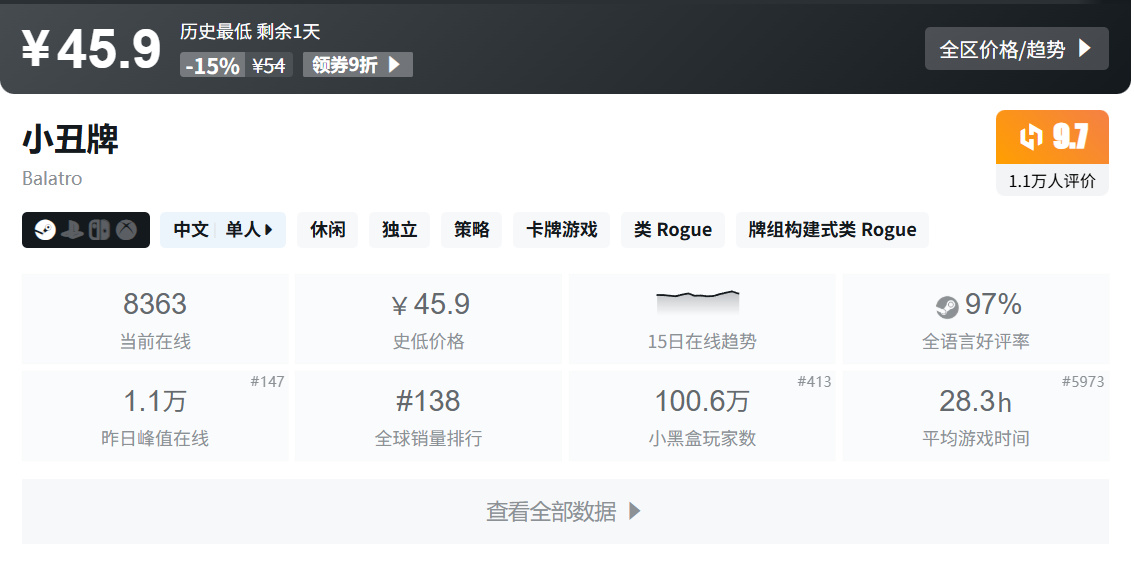Viewport: 1134px width, 564px height.
Task: Click the 8363 当前在线 stat card
Action: pyautogui.click(x=155, y=319)
